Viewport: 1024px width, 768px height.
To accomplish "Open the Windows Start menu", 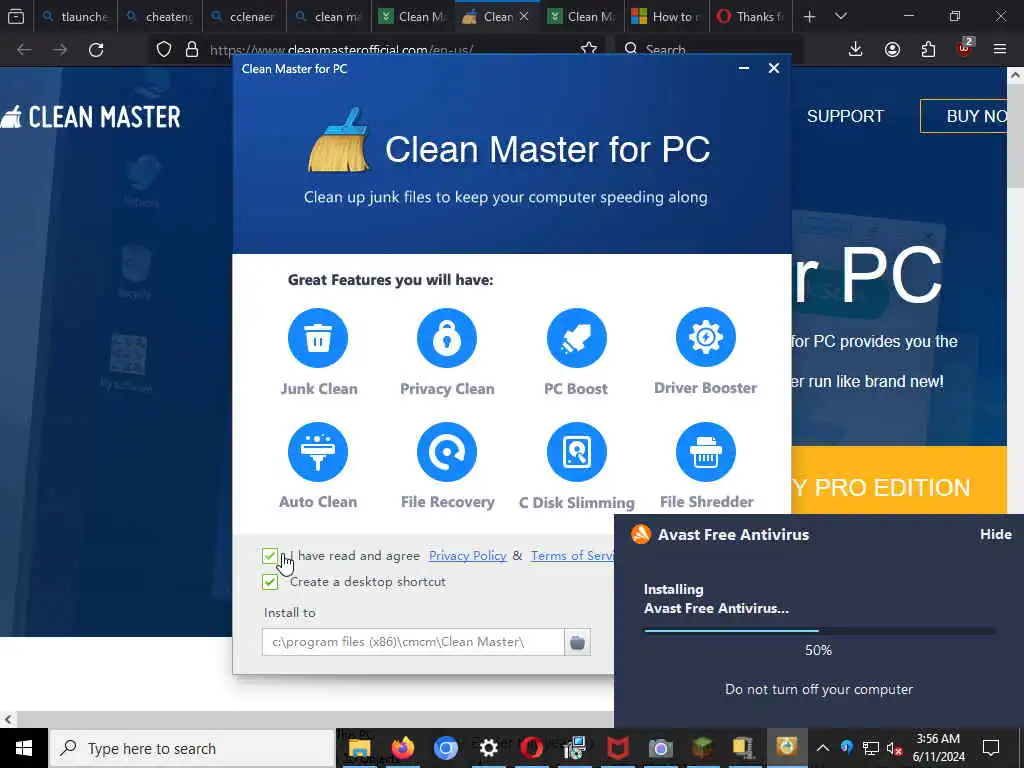I will click(24, 748).
